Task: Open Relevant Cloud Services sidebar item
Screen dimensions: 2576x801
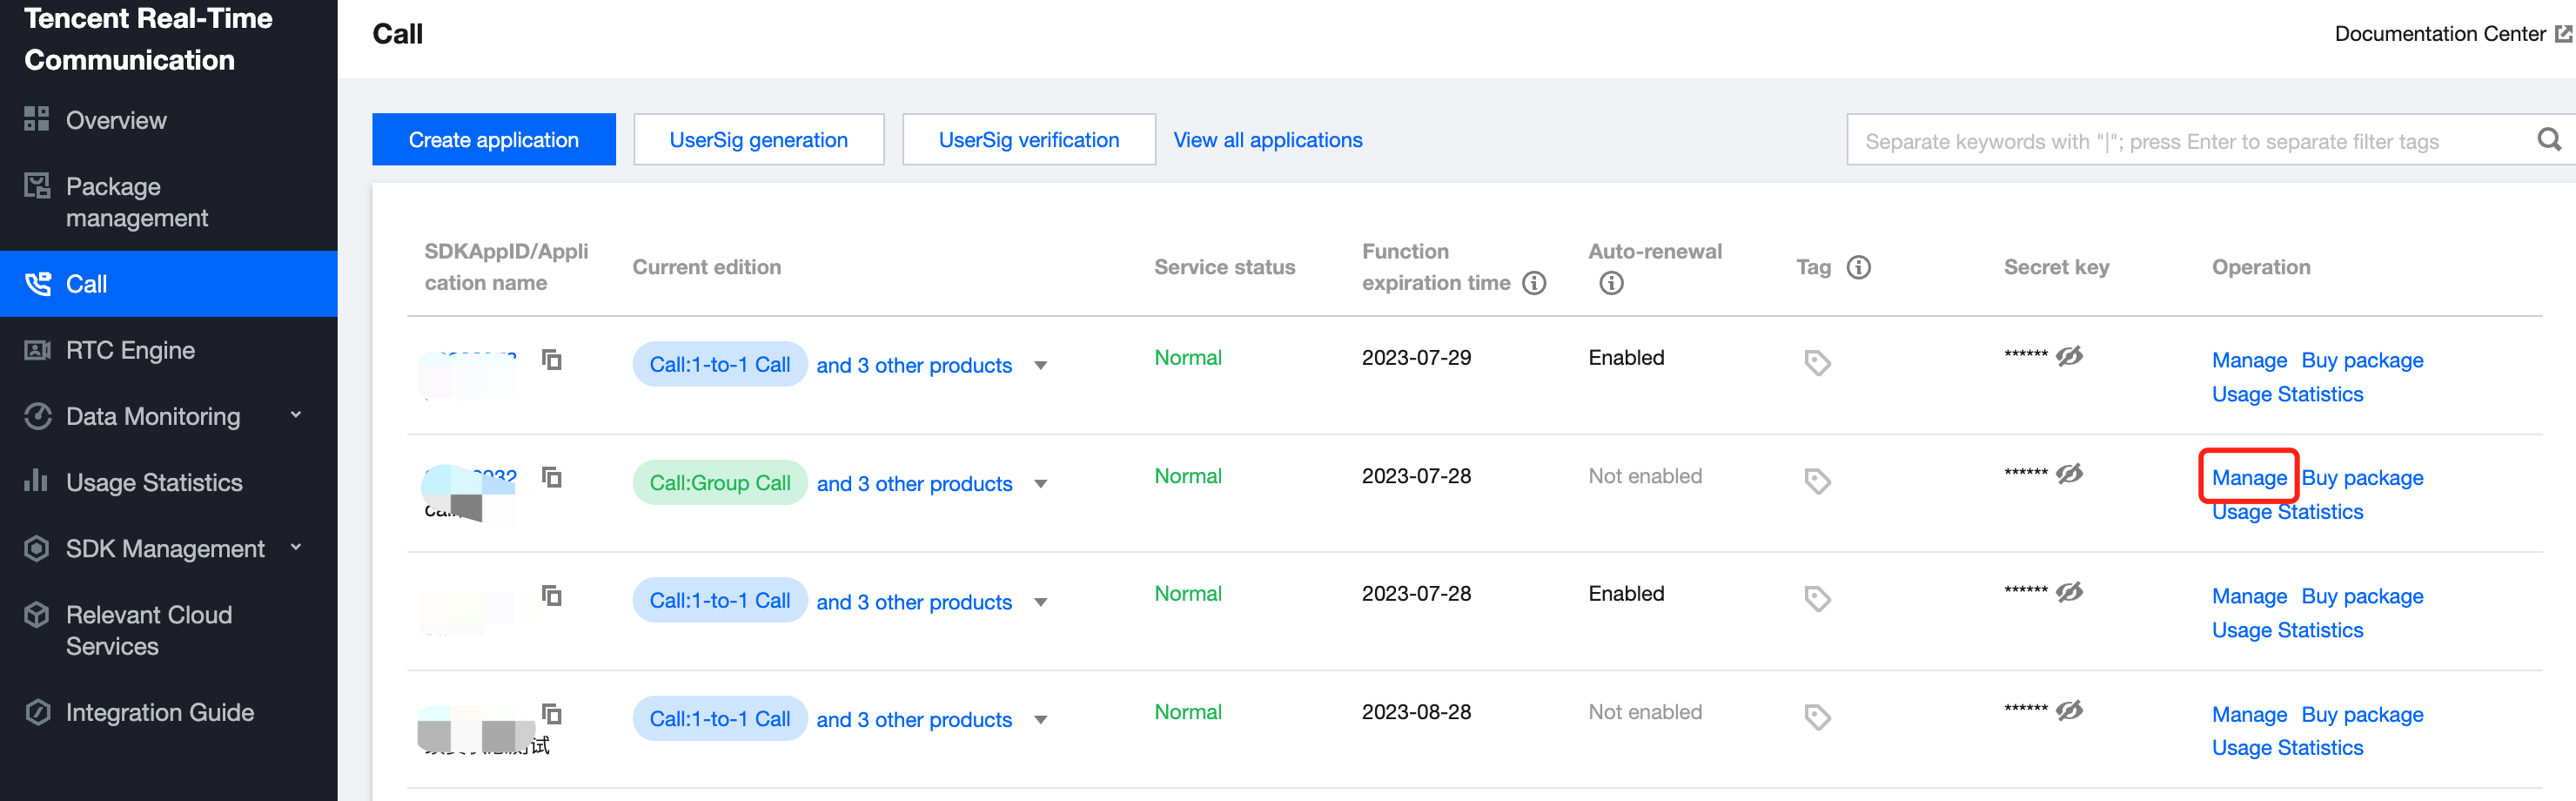Action: [x=168, y=630]
